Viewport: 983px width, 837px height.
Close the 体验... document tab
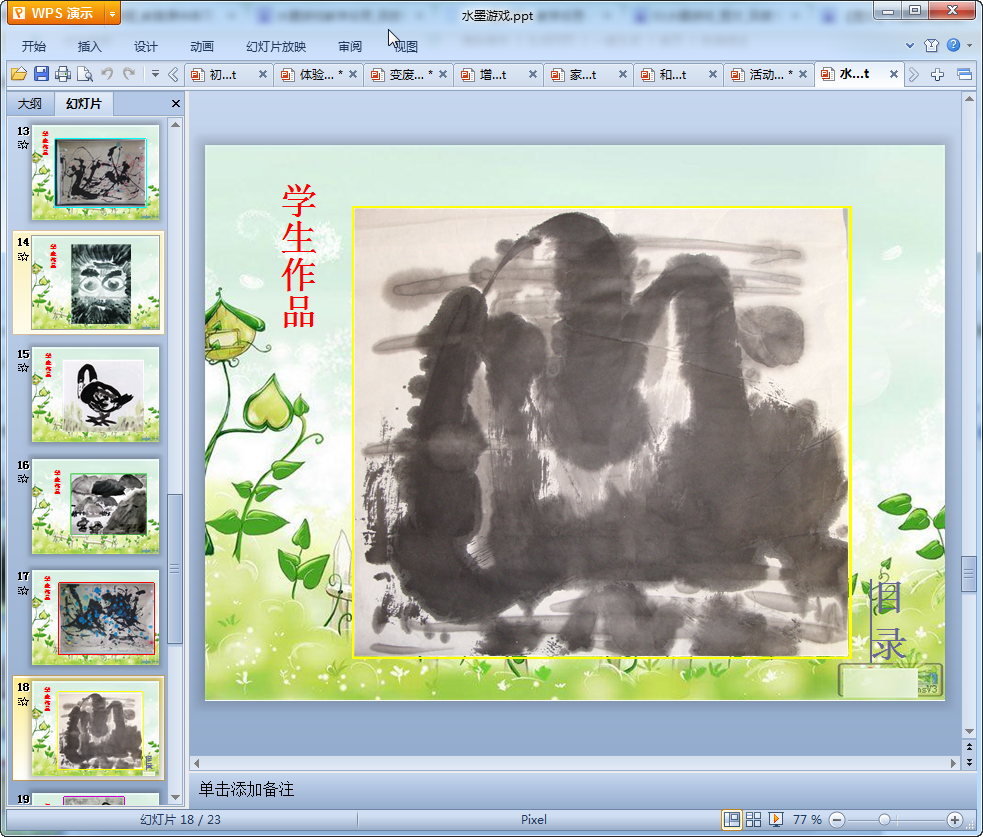(x=353, y=75)
